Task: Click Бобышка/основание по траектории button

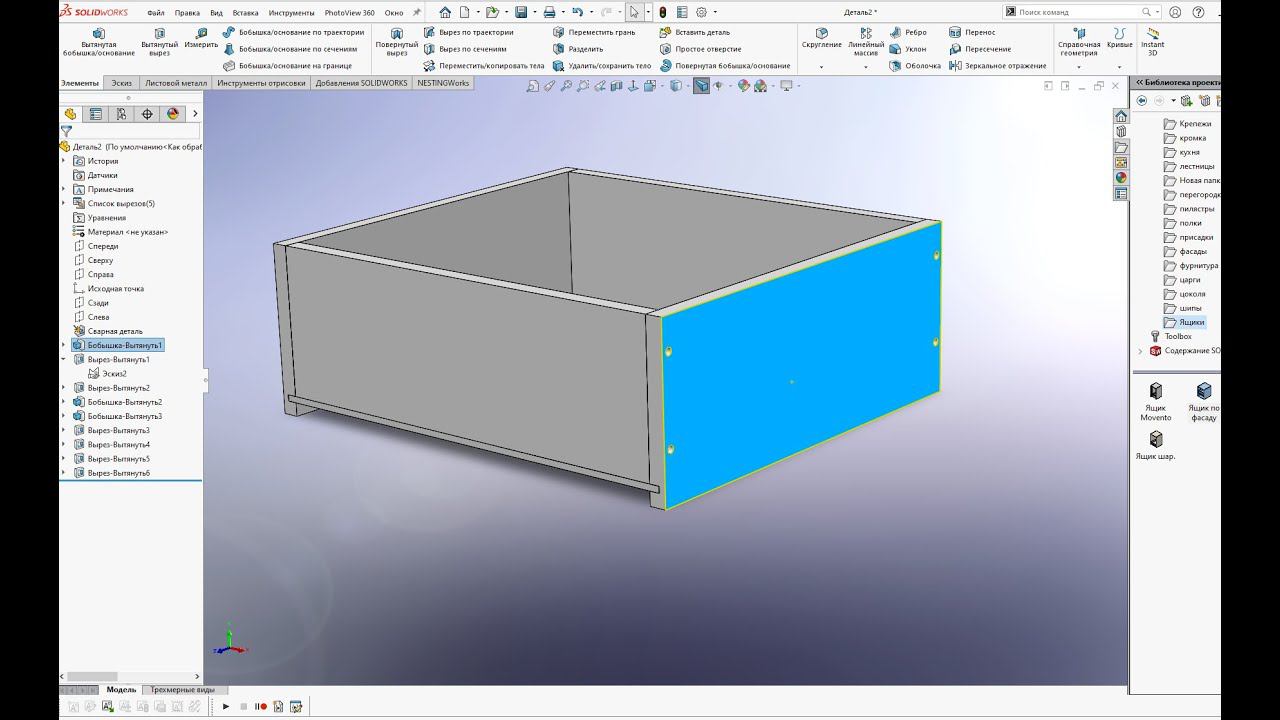Action: [x=293, y=32]
